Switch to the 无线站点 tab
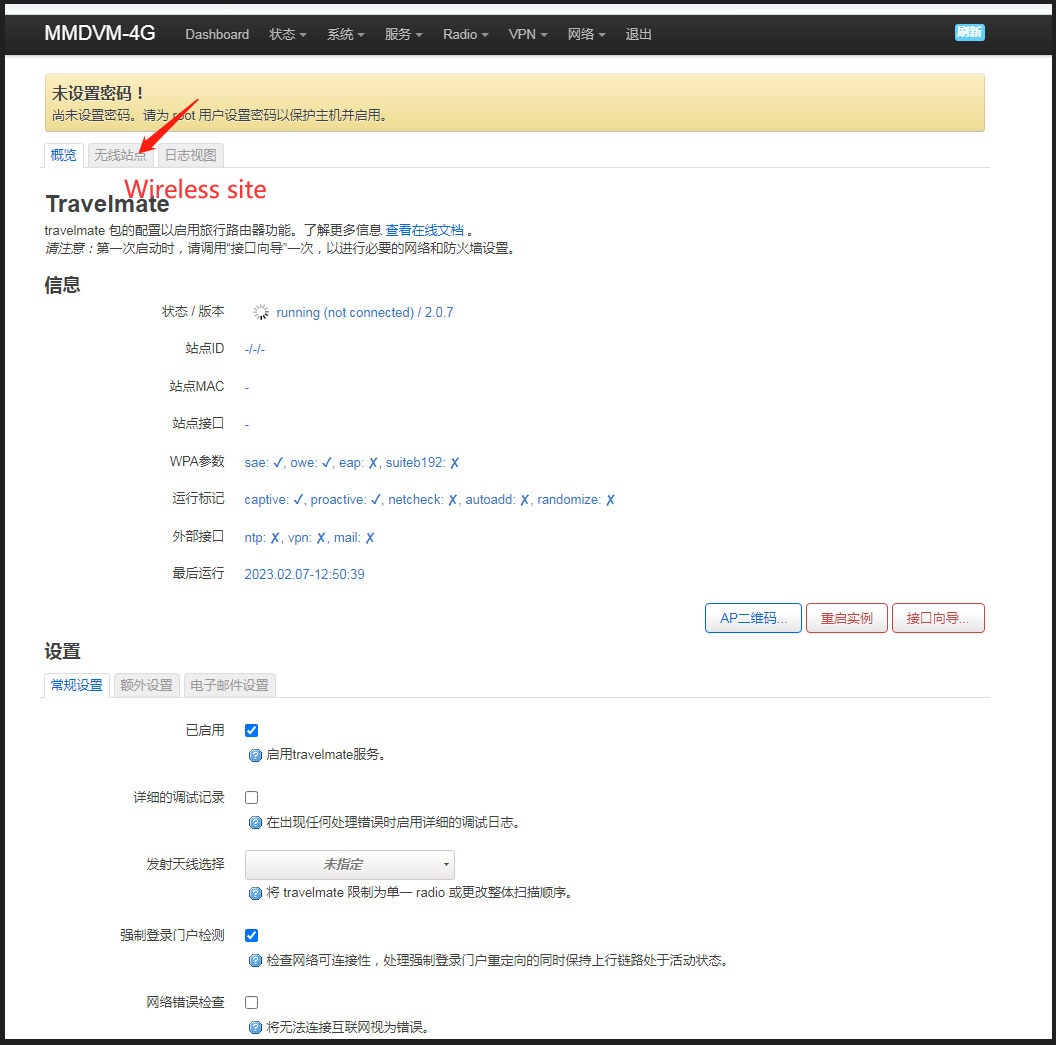Screen dimensions: 1056x1045 tap(120, 155)
